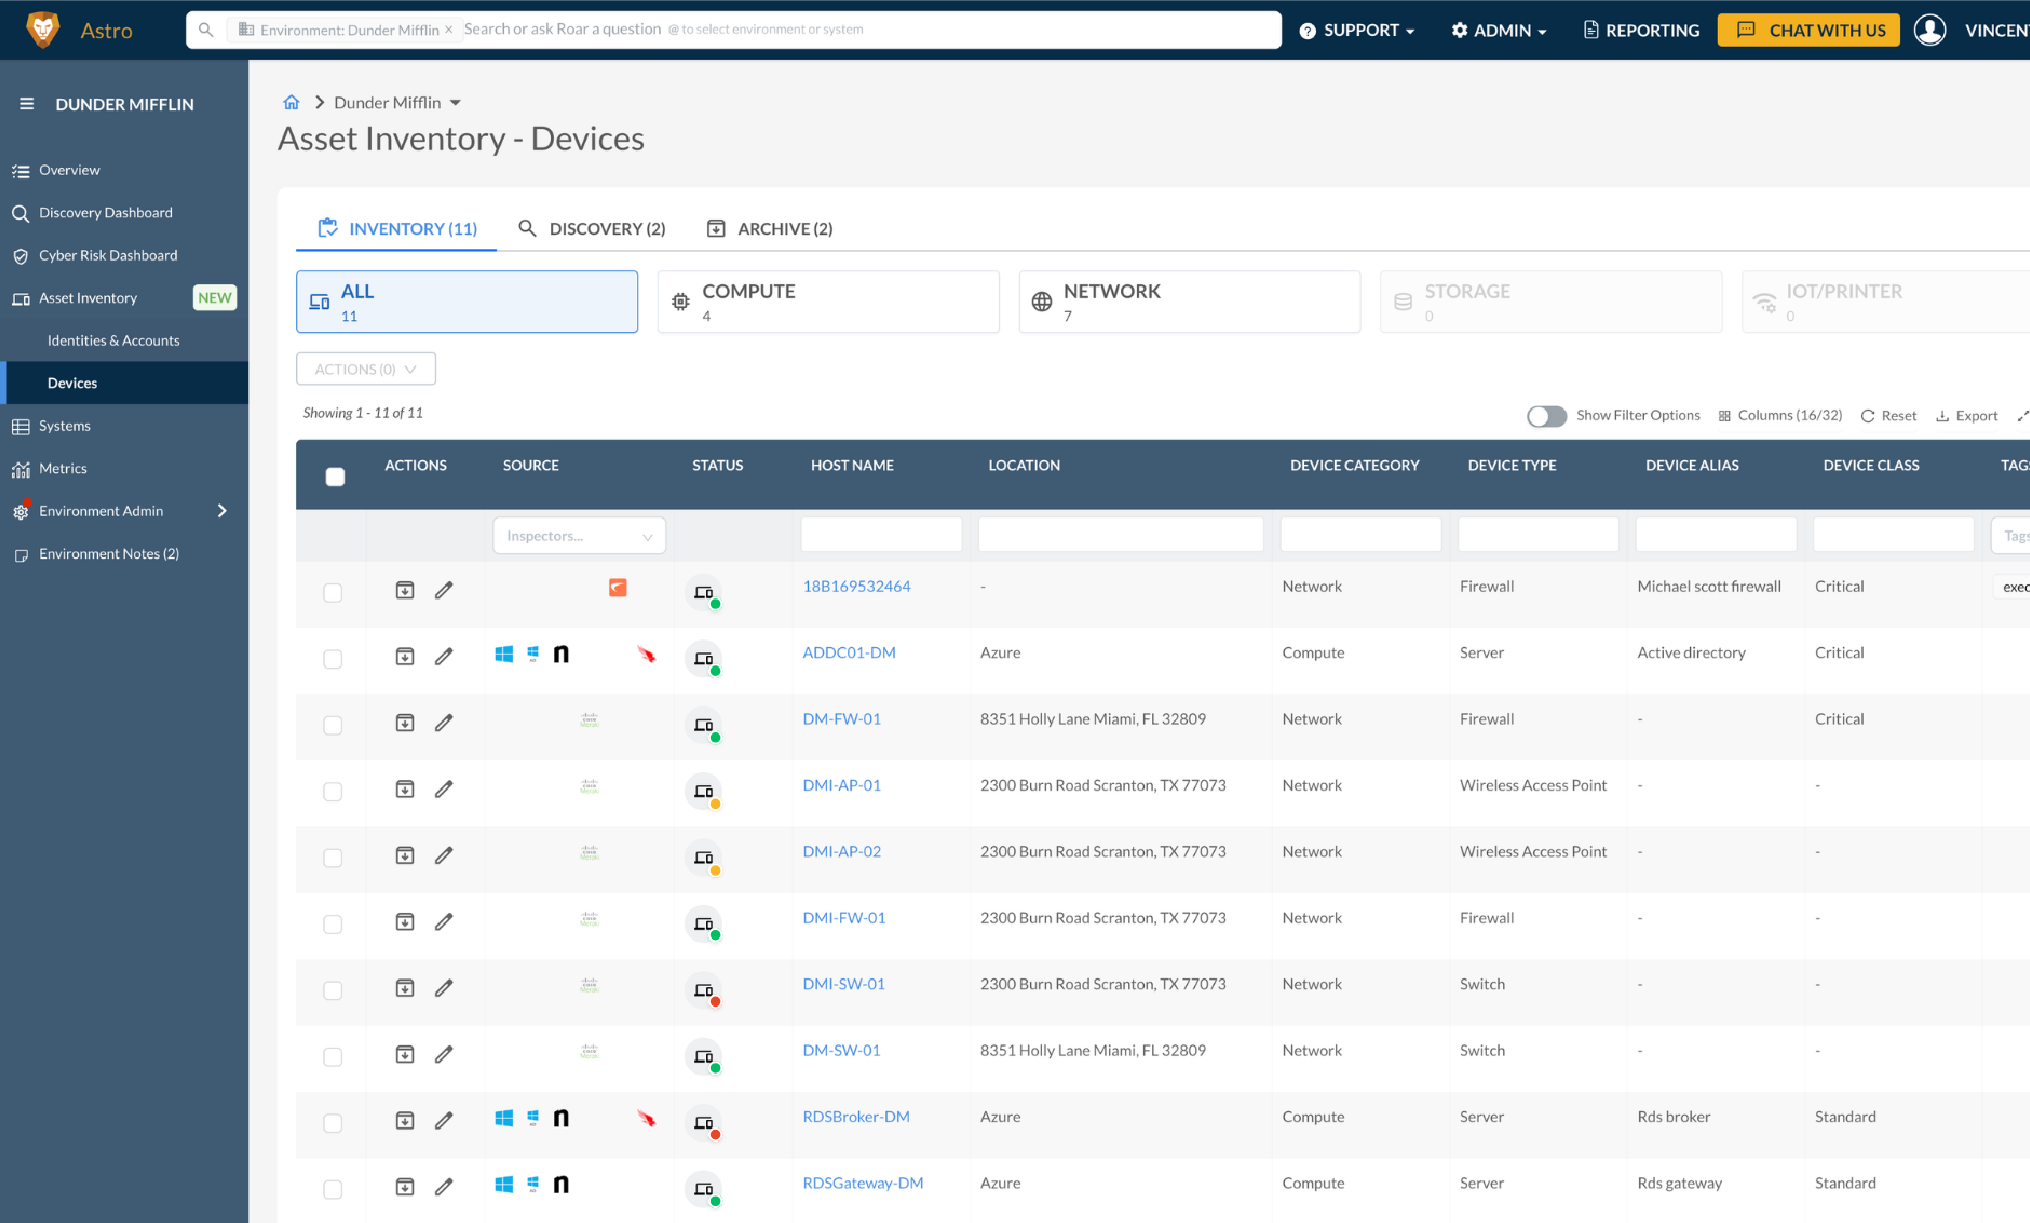Edit DM-FW-01 with pencil icon
2030x1223 pixels.
click(x=444, y=722)
